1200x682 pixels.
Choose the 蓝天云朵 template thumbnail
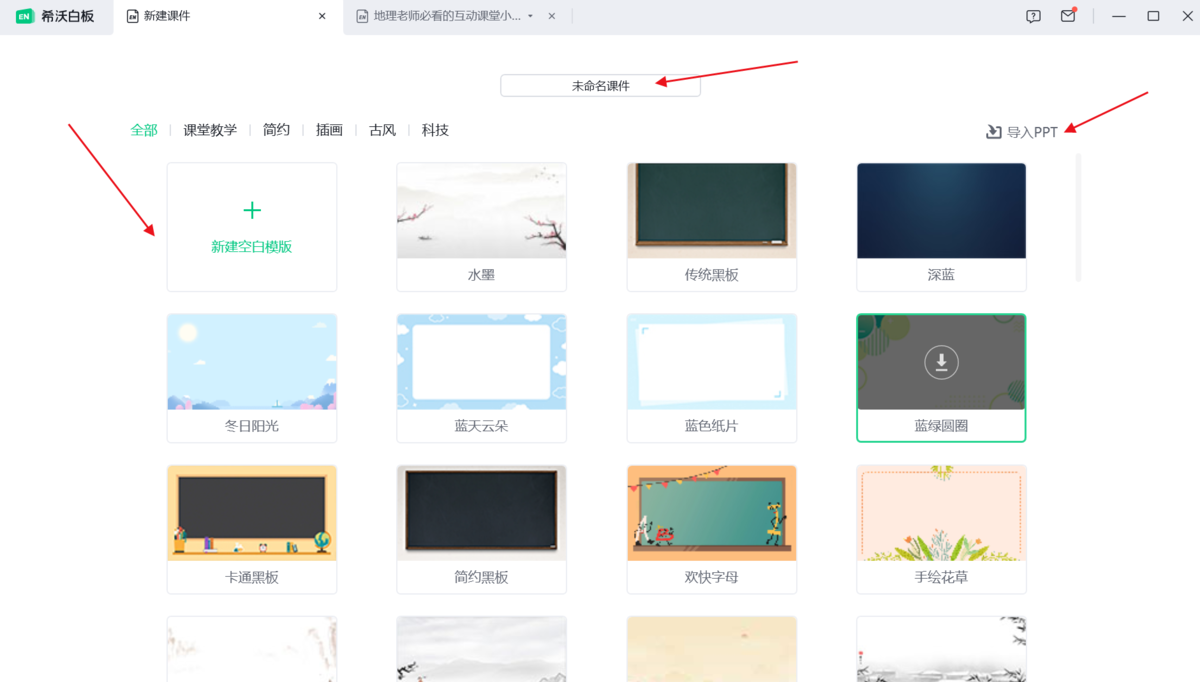point(482,362)
